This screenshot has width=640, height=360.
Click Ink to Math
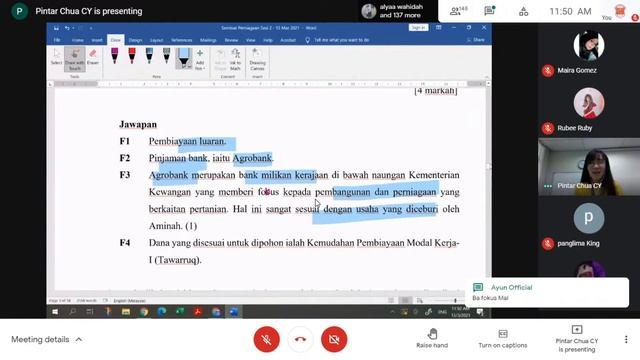pos(235,60)
